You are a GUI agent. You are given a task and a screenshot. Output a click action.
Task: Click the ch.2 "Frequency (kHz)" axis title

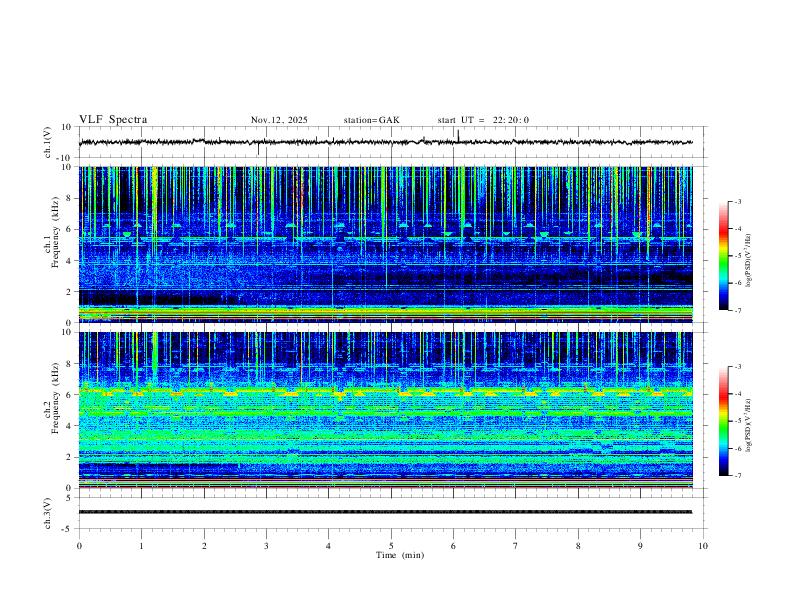55,398
